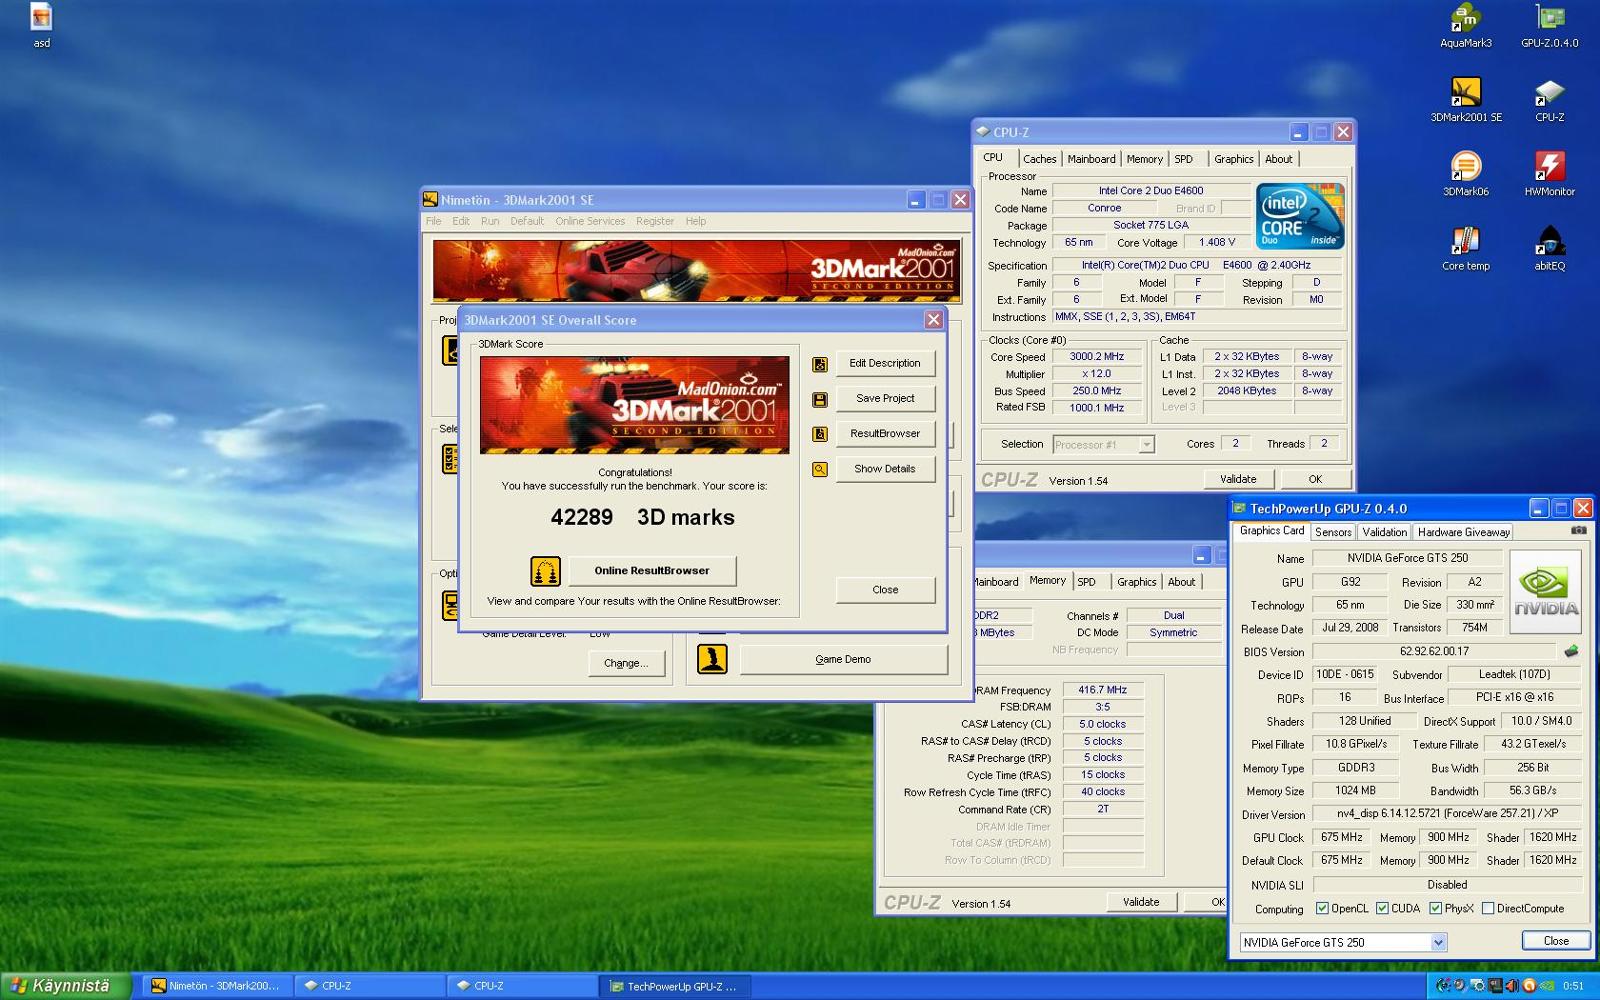Click Validate in the top CPU-Z window
This screenshot has height=1000, width=1600.
coord(1238,479)
